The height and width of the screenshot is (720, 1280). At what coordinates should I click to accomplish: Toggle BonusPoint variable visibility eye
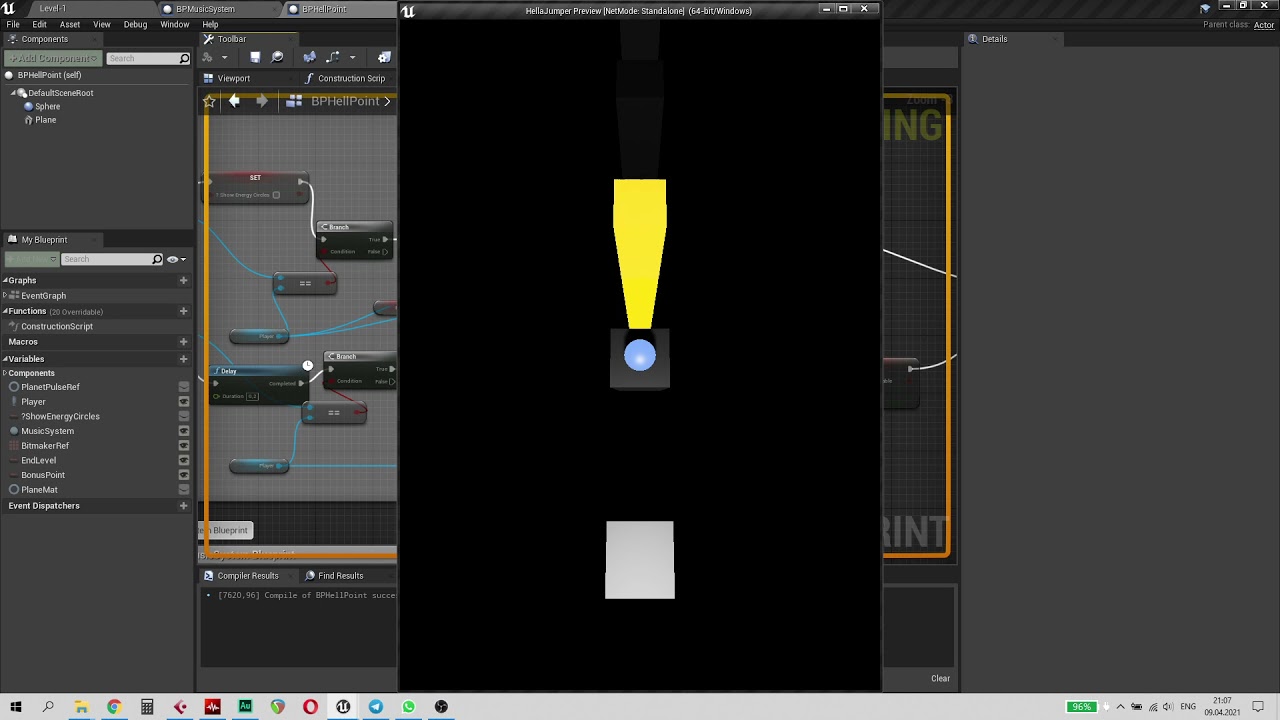(184, 475)
